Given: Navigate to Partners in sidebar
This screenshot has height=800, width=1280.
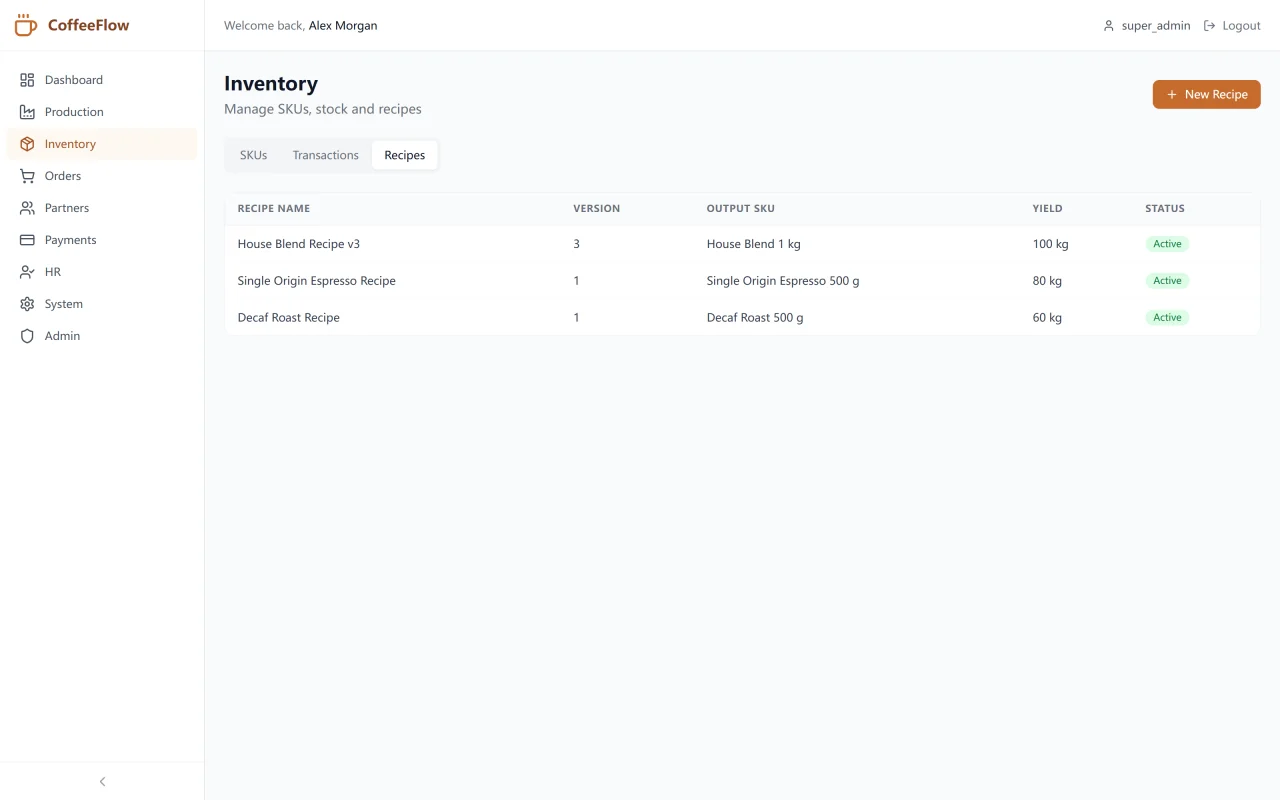Looking at the screenshot, I should pyautogui.click(x=102, y=208).
